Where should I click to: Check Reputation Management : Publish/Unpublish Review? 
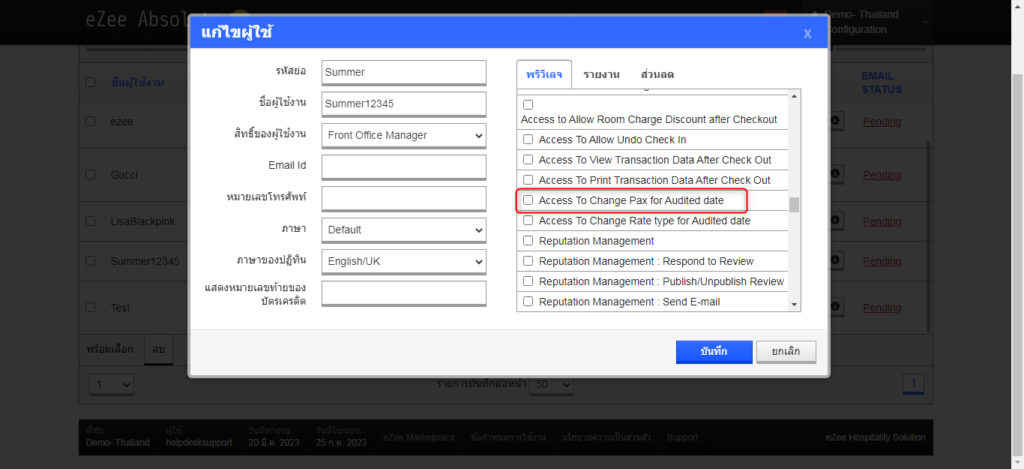point(528,282)
